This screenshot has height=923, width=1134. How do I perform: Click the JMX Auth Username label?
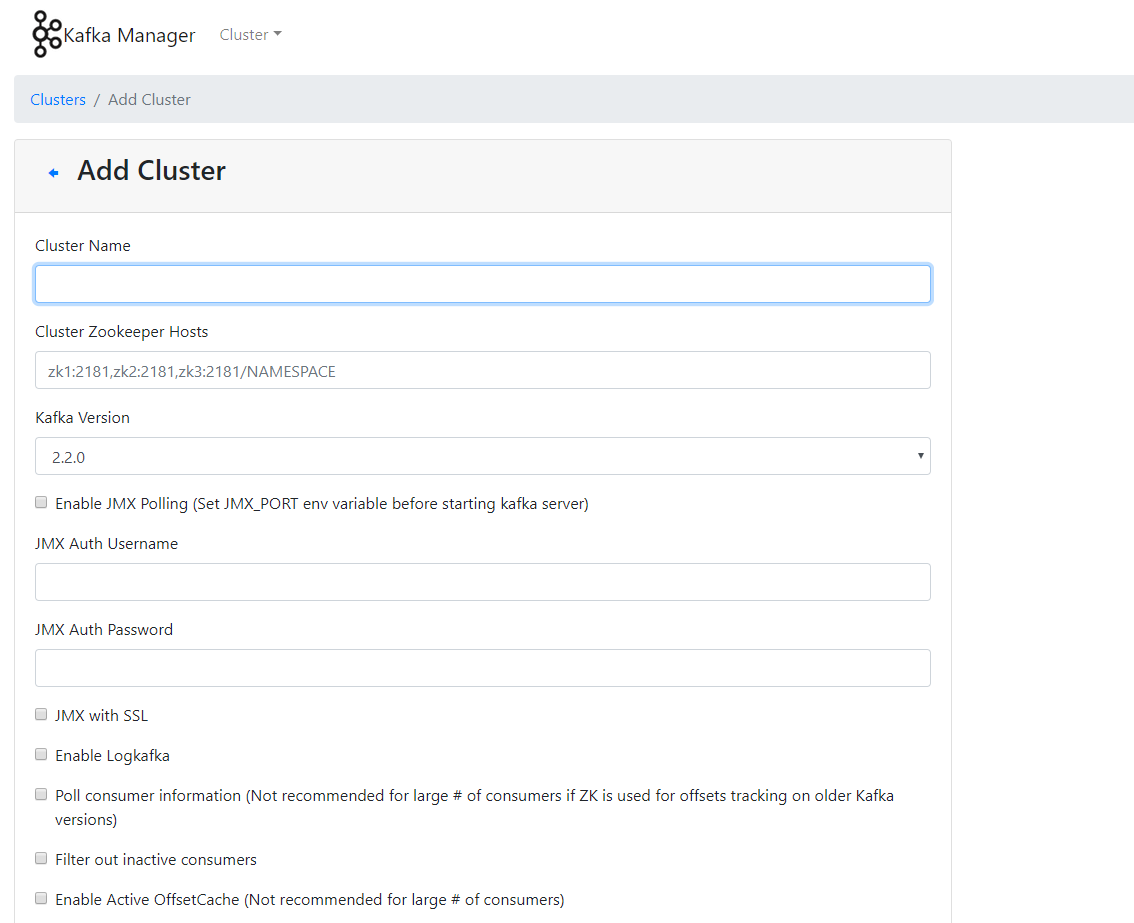pyautogui.click(x=106, y=544)
